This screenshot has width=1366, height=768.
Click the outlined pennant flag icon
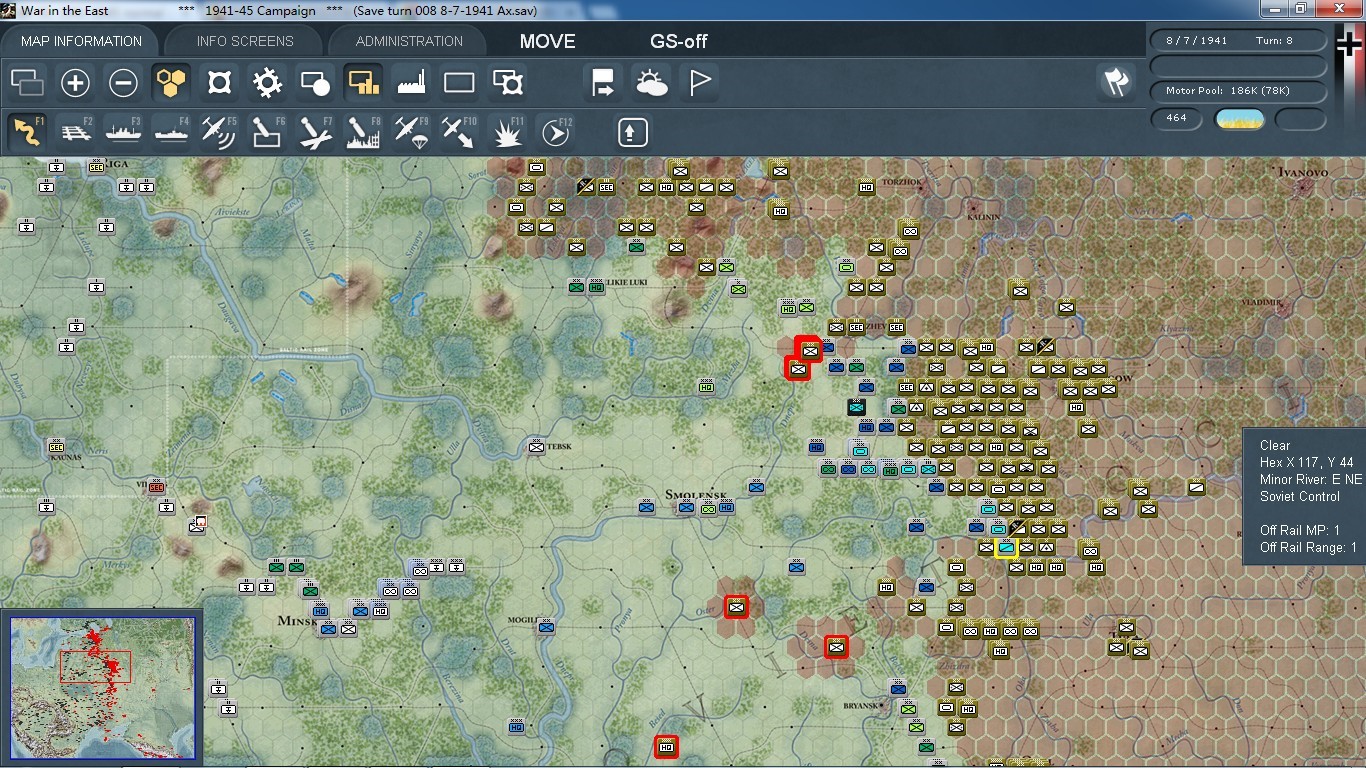699,82
